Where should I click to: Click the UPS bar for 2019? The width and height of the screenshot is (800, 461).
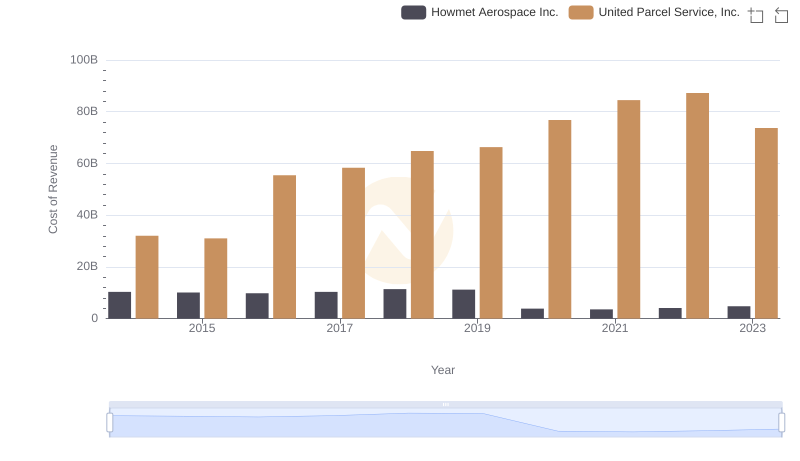click(x=491, y=233)
